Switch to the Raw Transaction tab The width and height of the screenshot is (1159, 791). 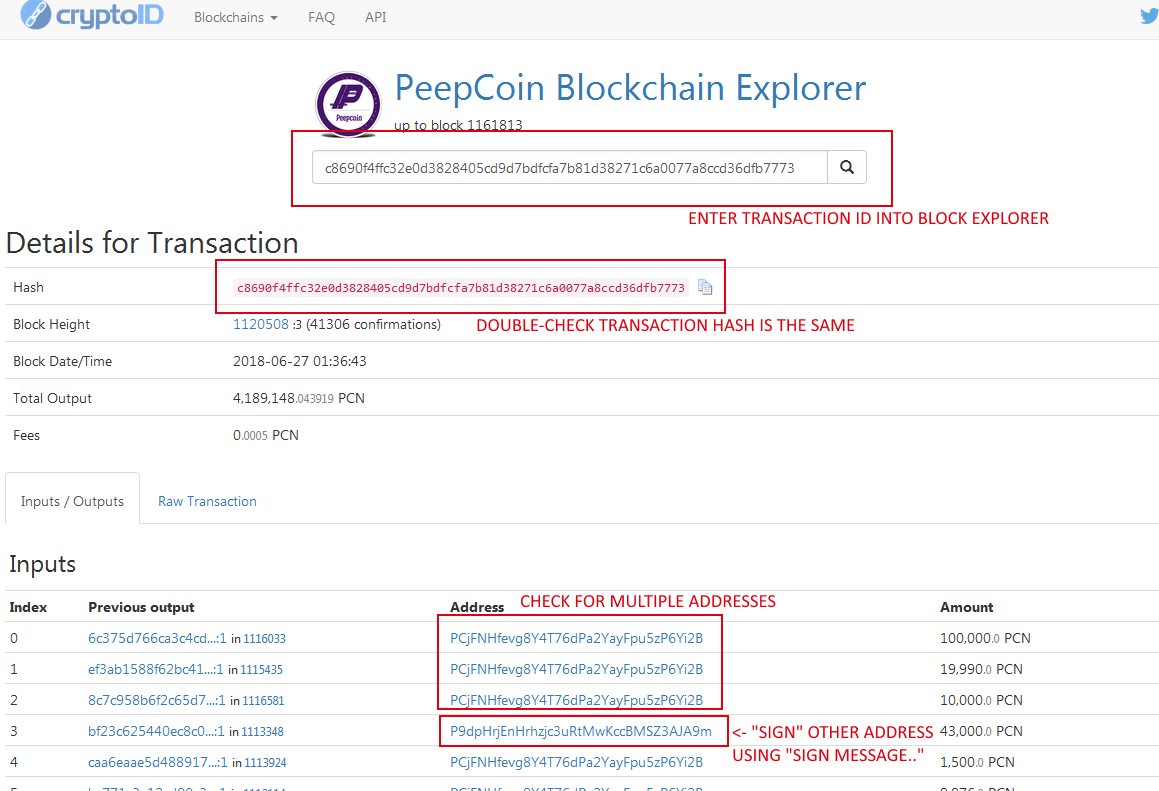point(208,501)
